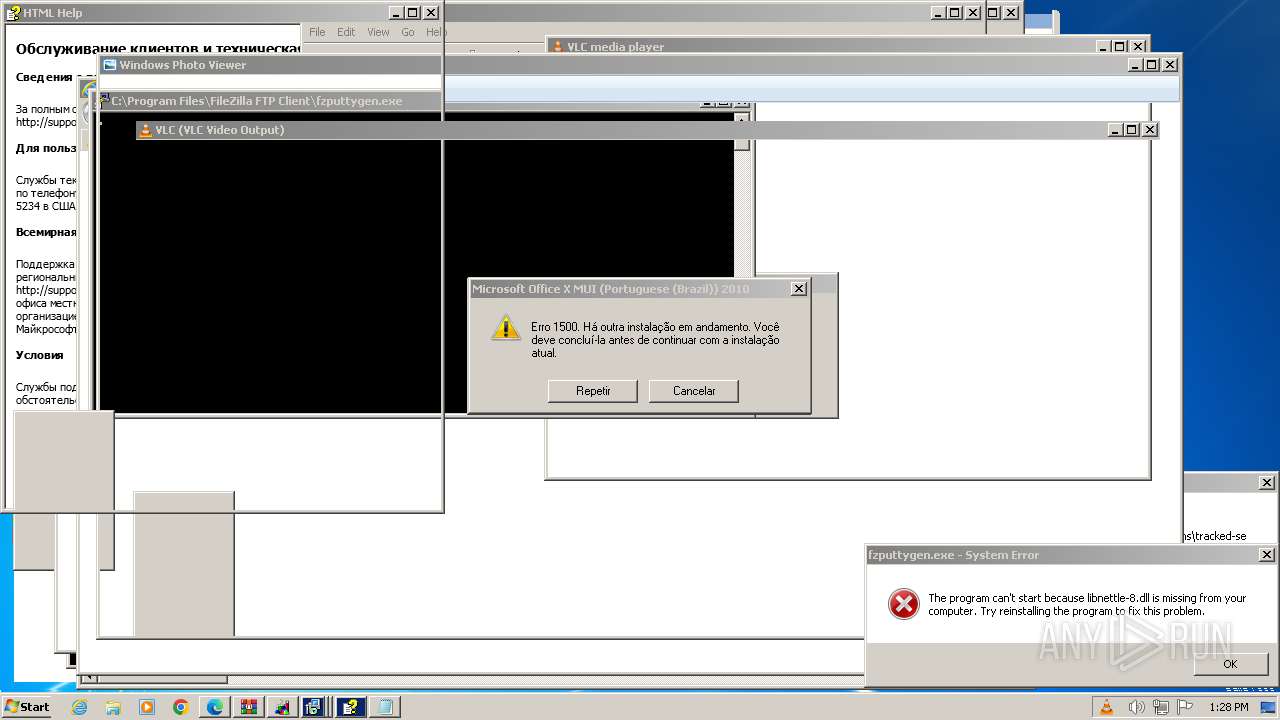Launch Google Chrome from the taskbar
1280x720 pixels.
click(181, 707)
